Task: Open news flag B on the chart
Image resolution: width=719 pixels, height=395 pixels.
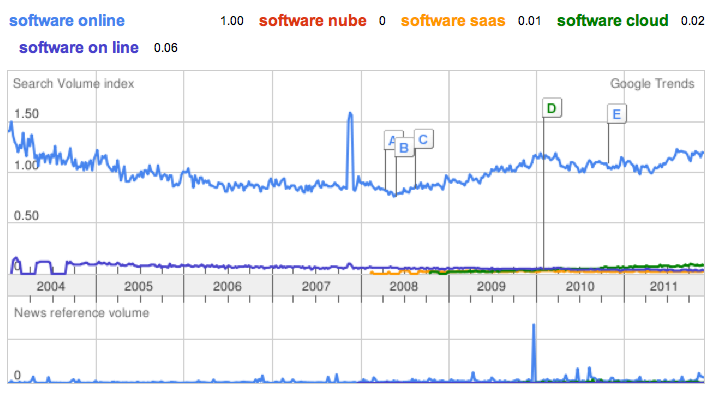Action: (x=404, y=148)
